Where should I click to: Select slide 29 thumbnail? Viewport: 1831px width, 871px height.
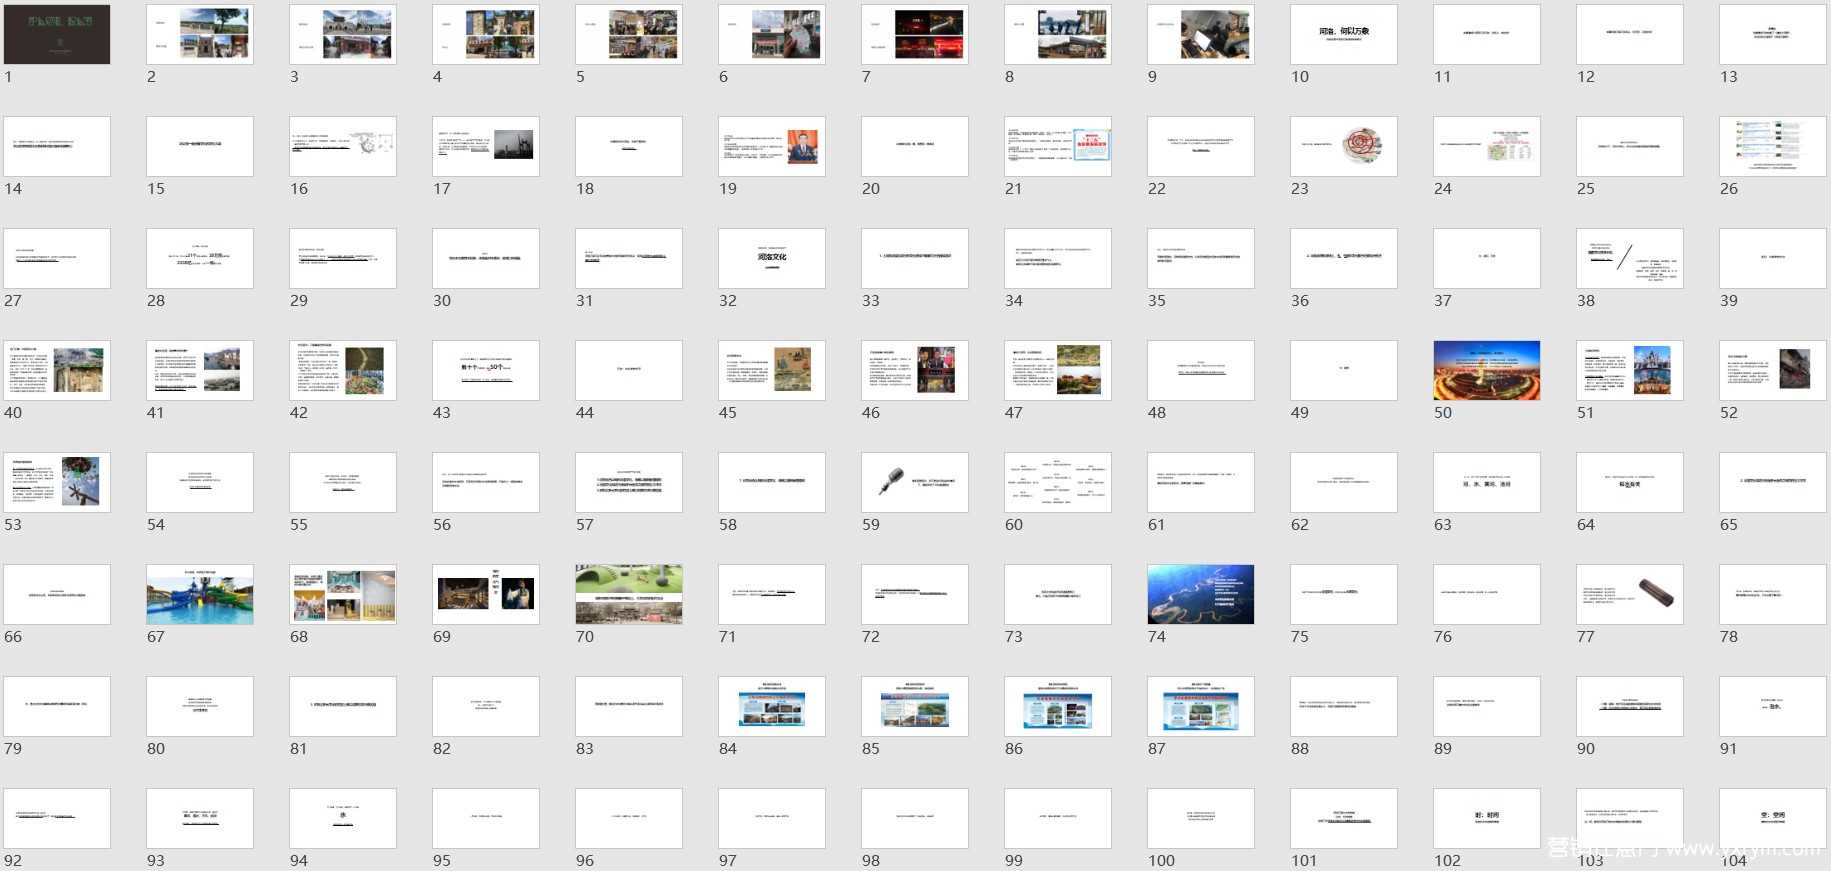343,258
